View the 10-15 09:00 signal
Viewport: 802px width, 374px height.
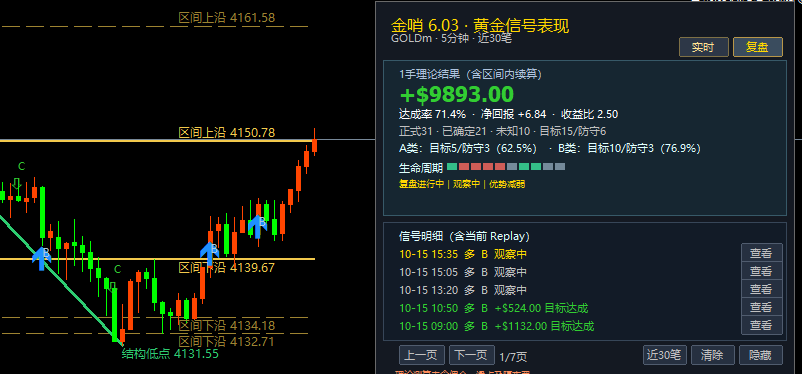coord(762,325)
